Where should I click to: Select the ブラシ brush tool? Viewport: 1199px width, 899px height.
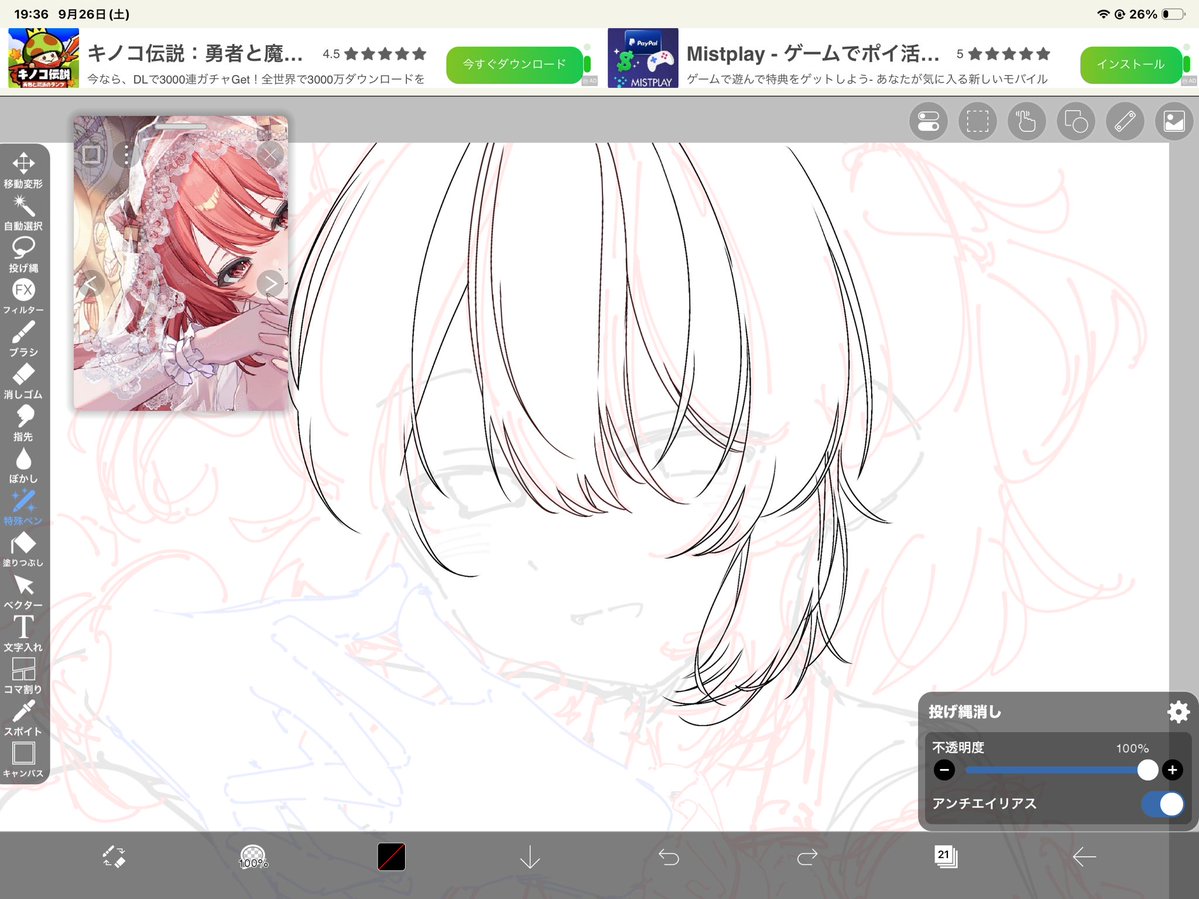click(23, 339)
